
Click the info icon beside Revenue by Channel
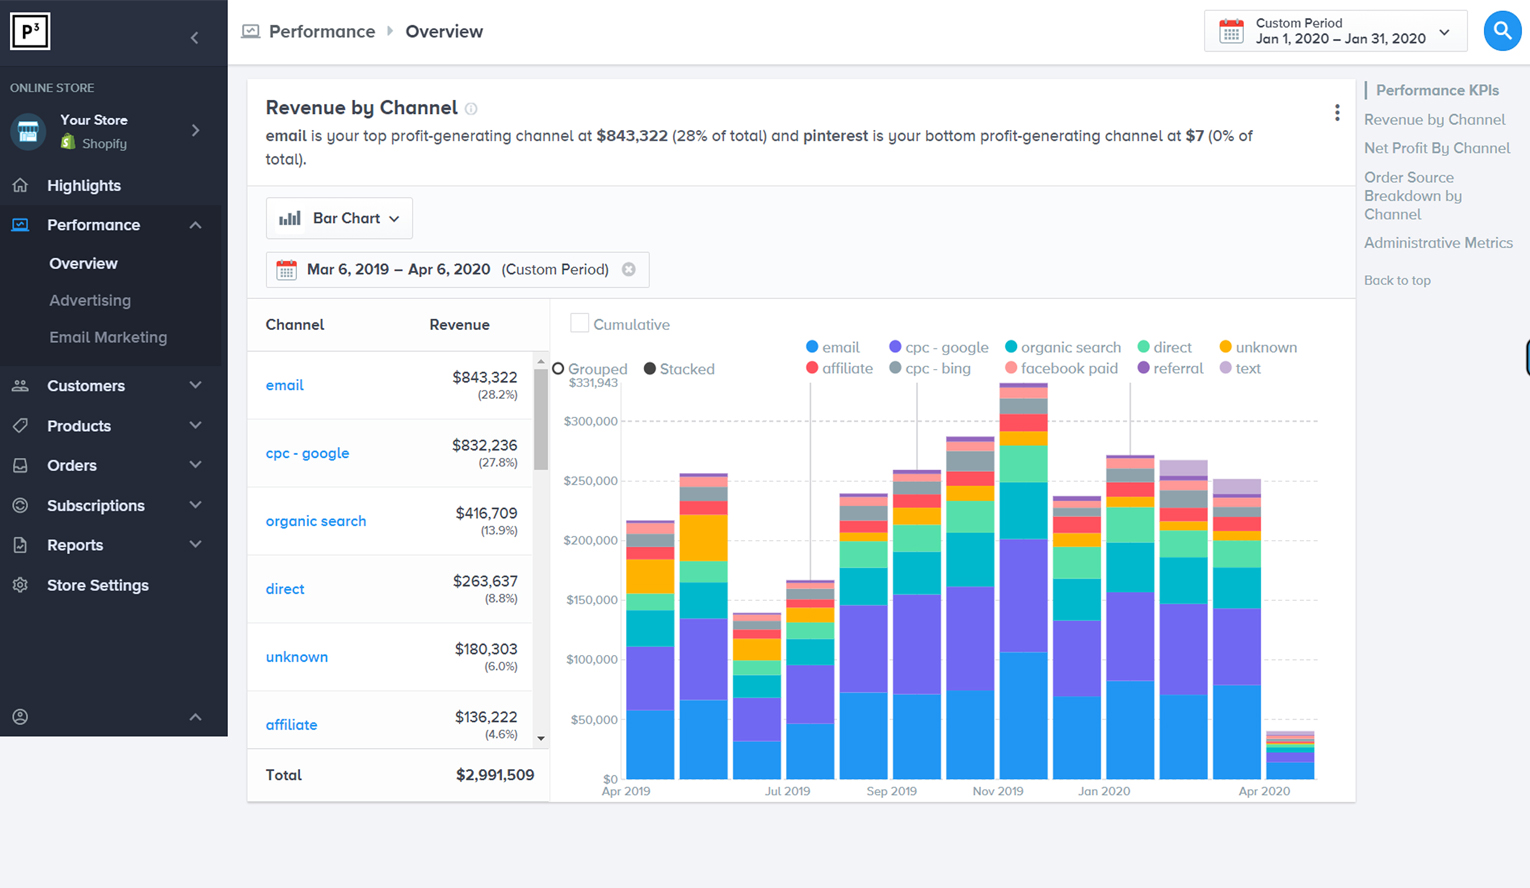click(x=471, y=109)
